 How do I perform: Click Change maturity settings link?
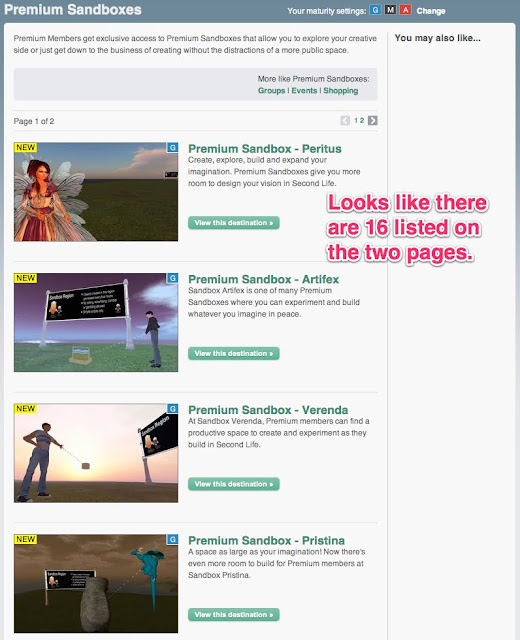(431, 11)
